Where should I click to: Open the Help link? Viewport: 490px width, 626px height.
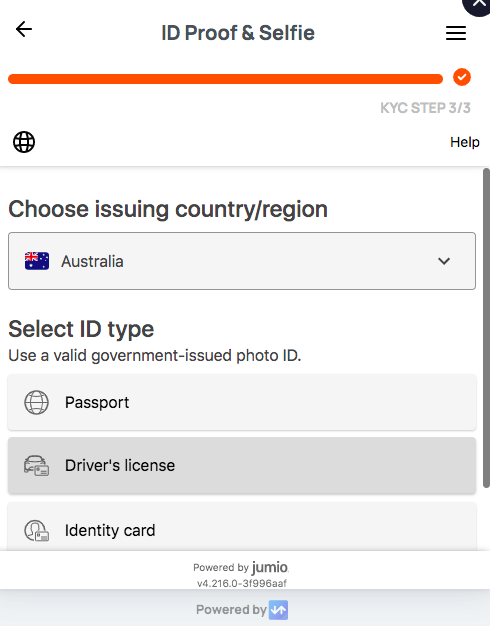click(x=464, y=142)
